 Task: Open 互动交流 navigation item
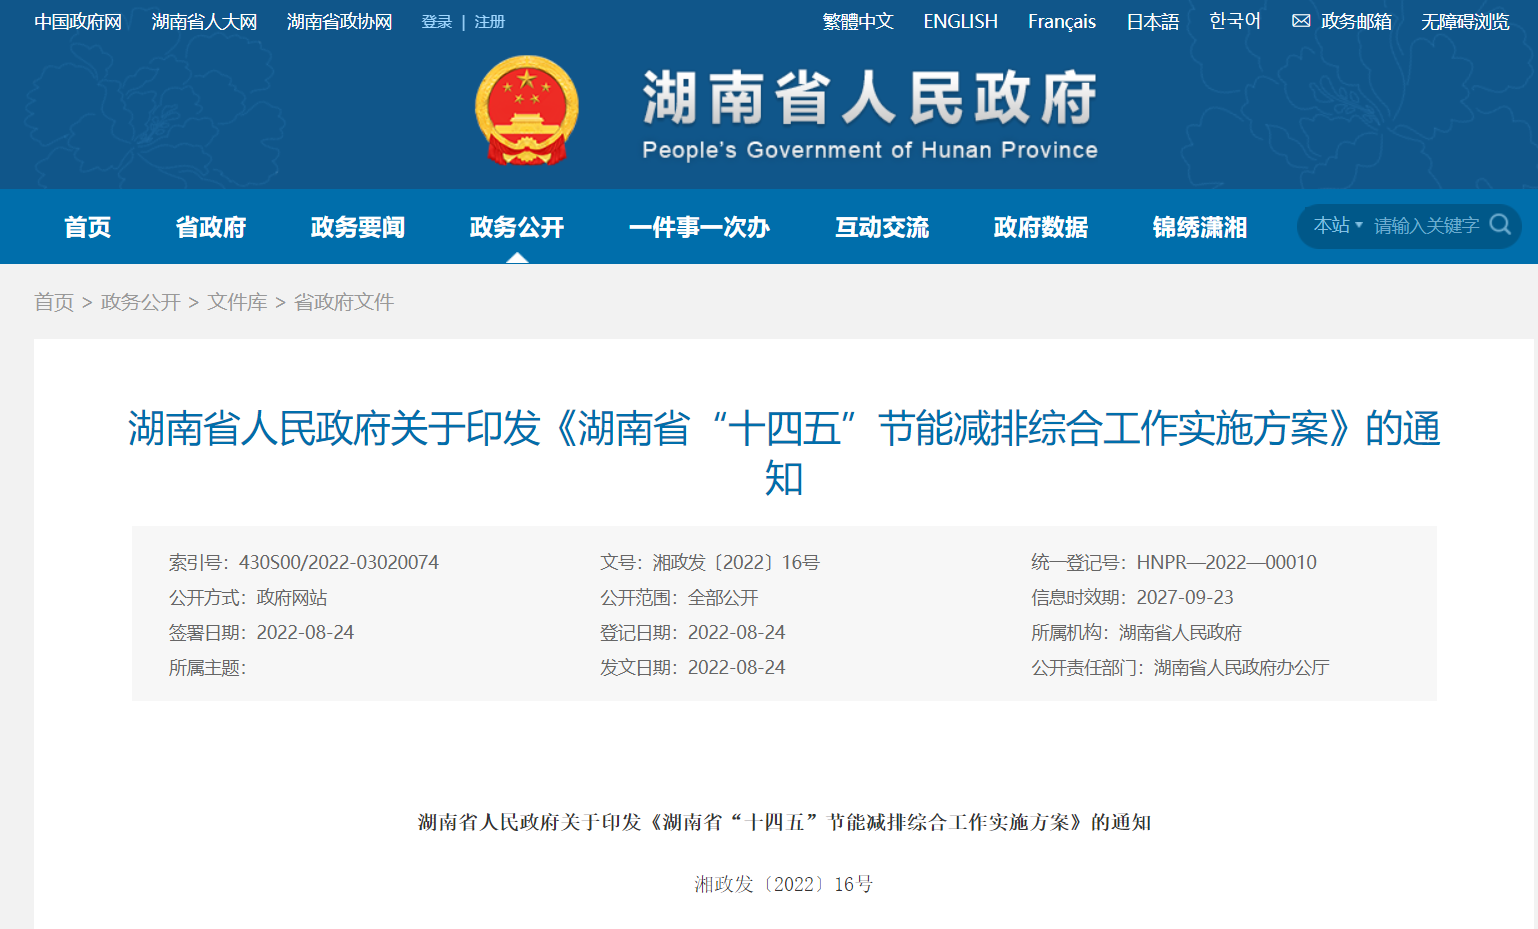point(881,227)
